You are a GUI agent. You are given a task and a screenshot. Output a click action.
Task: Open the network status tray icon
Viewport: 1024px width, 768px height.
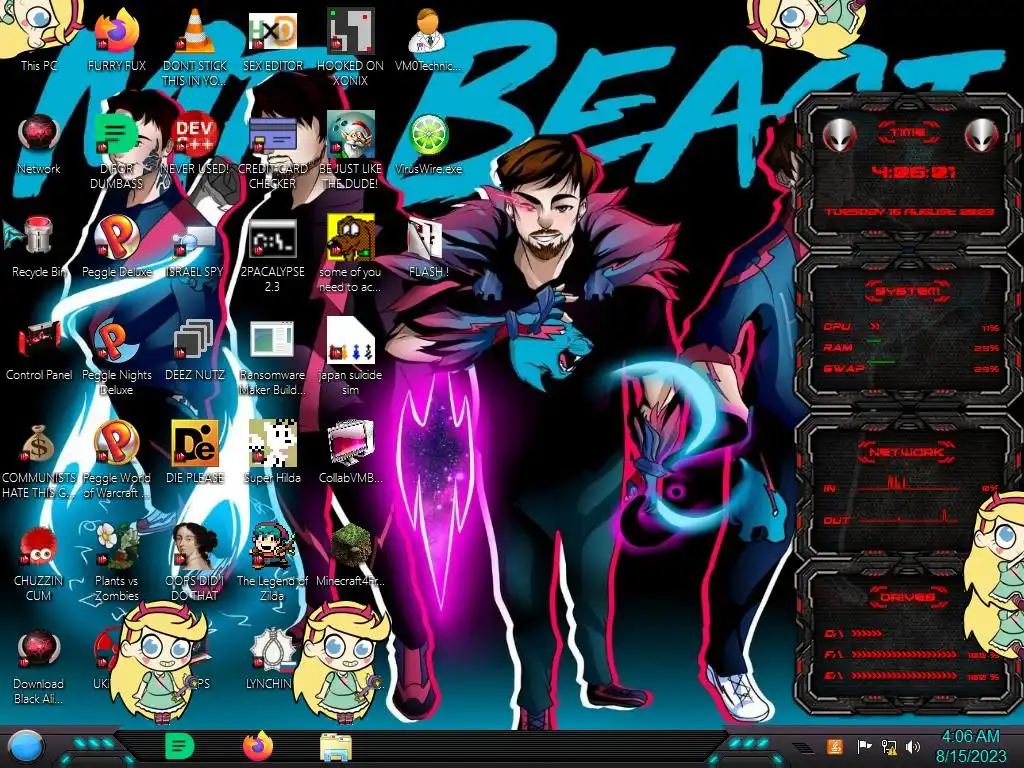[x=889, y=746]
